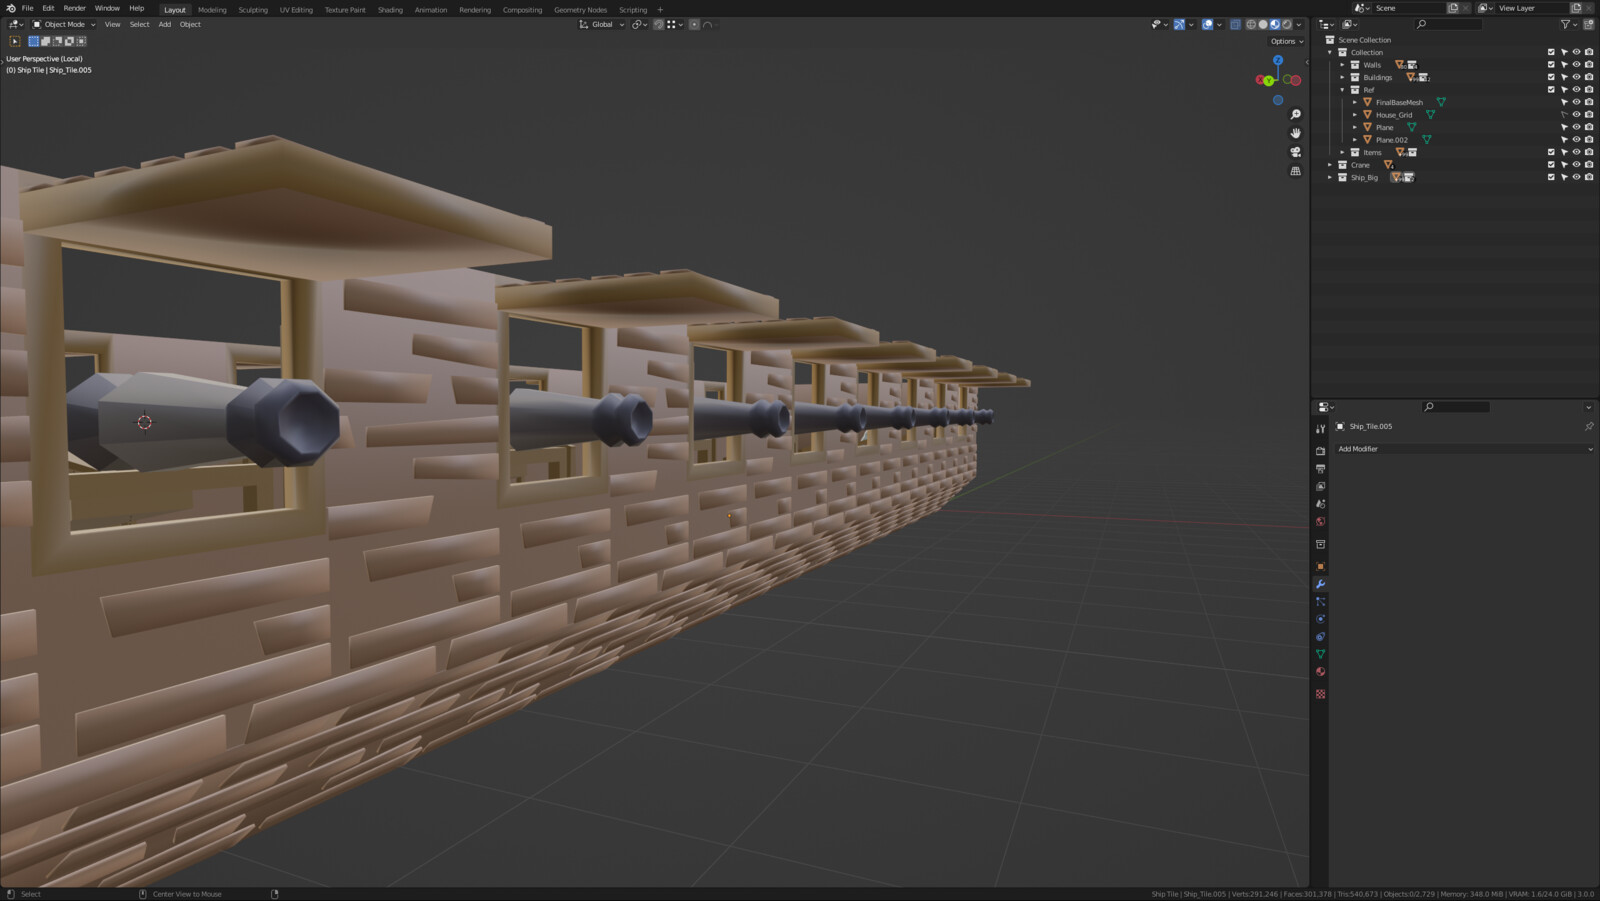Click the pan view hand icon
Viewport: 1600px width, 901px height.
tap(1295, 133)
